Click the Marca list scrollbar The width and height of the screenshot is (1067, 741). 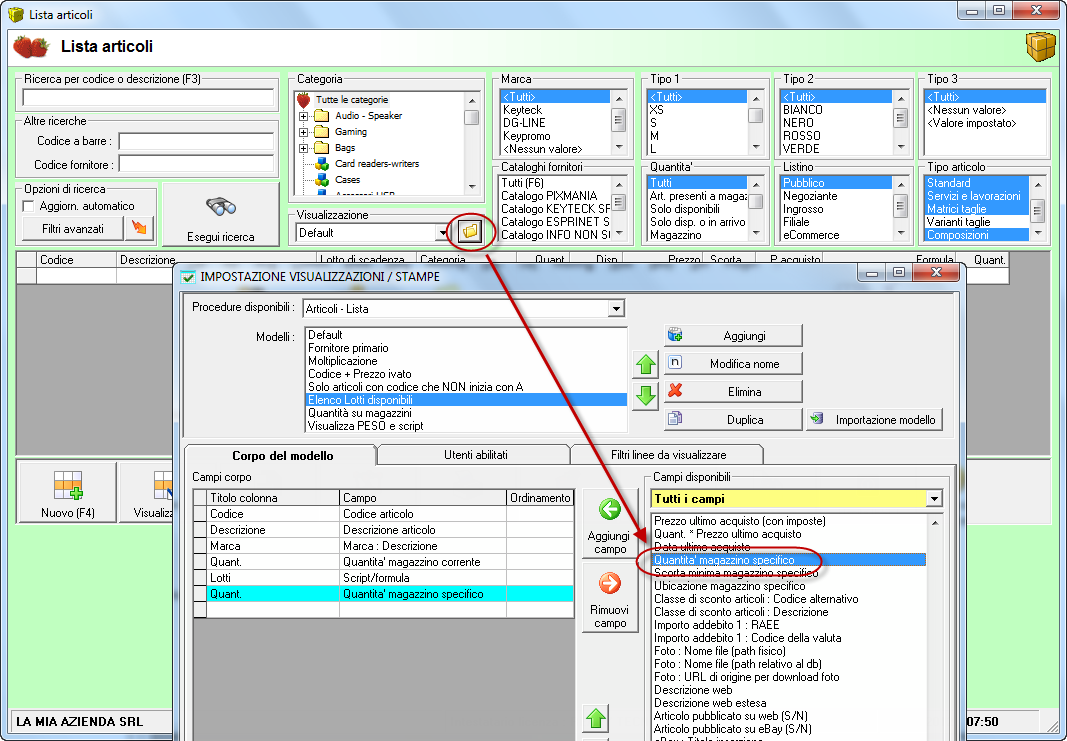click(619, 122)
